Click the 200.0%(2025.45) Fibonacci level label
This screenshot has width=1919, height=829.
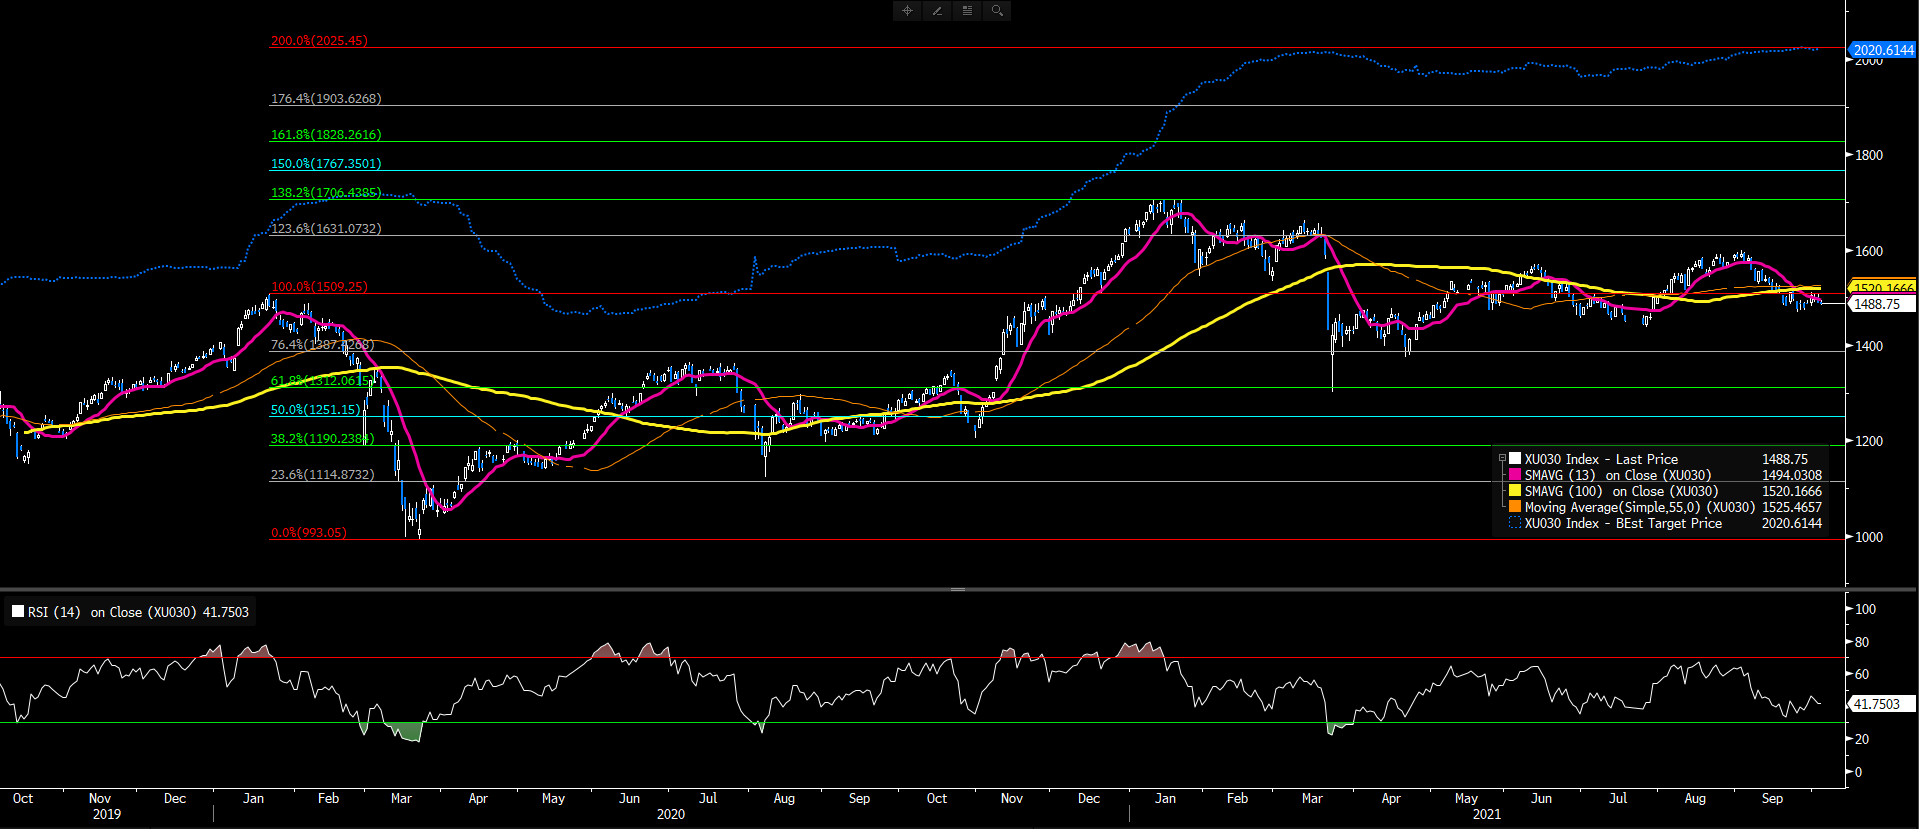click(319, 41)
